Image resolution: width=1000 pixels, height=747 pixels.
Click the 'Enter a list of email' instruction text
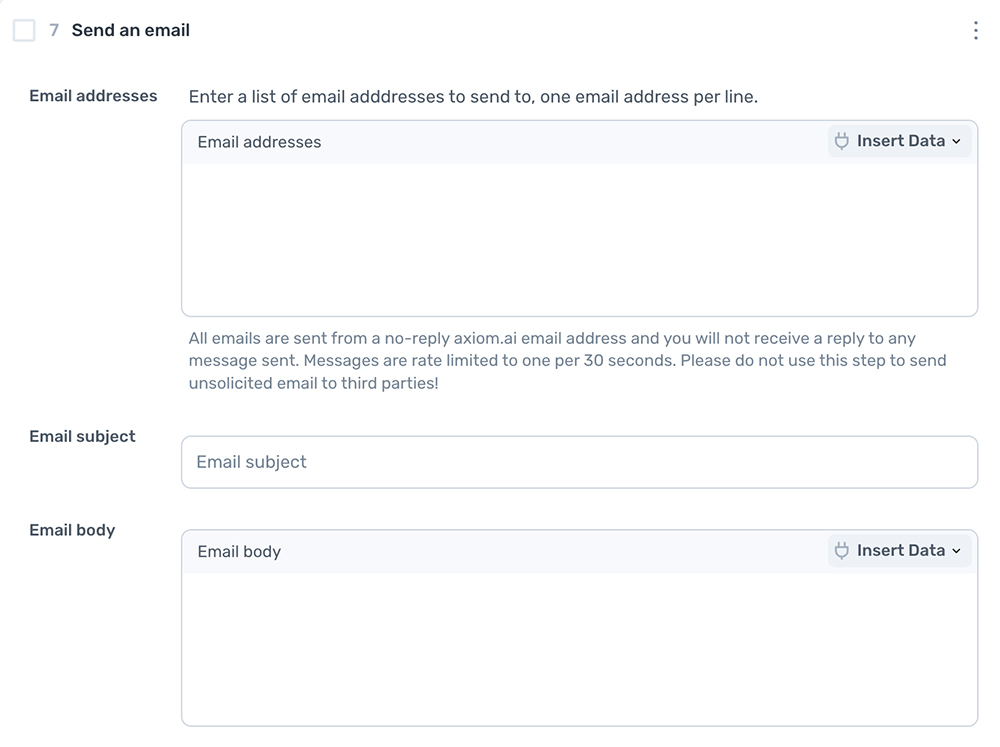(473, 97)
